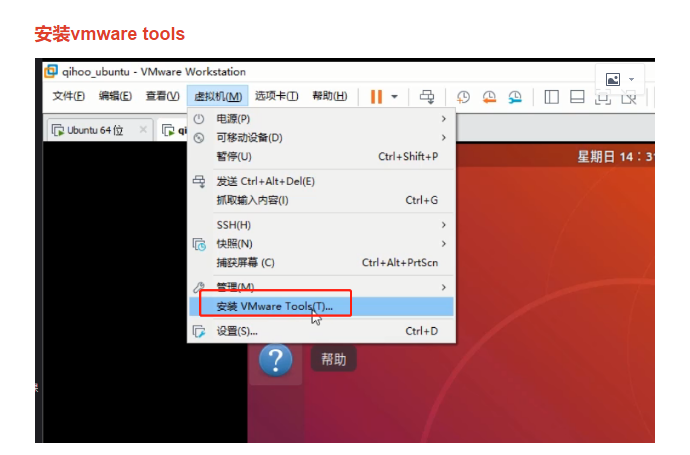Pause the virtual machine with pause icon
Image resolution: width=690 pixels, height=455 pixels.
tap(376, 96)
